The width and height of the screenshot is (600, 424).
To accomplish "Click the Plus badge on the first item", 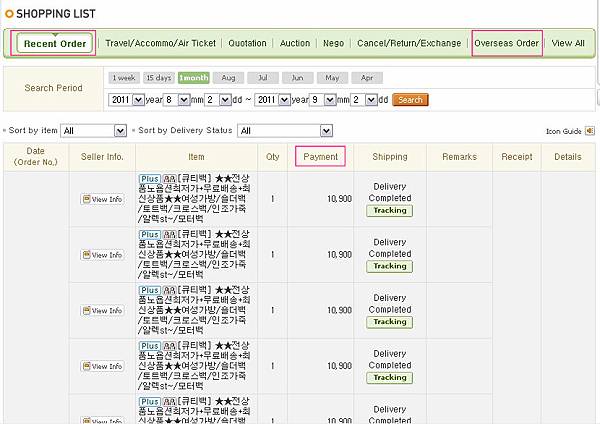I will point(148,178).
